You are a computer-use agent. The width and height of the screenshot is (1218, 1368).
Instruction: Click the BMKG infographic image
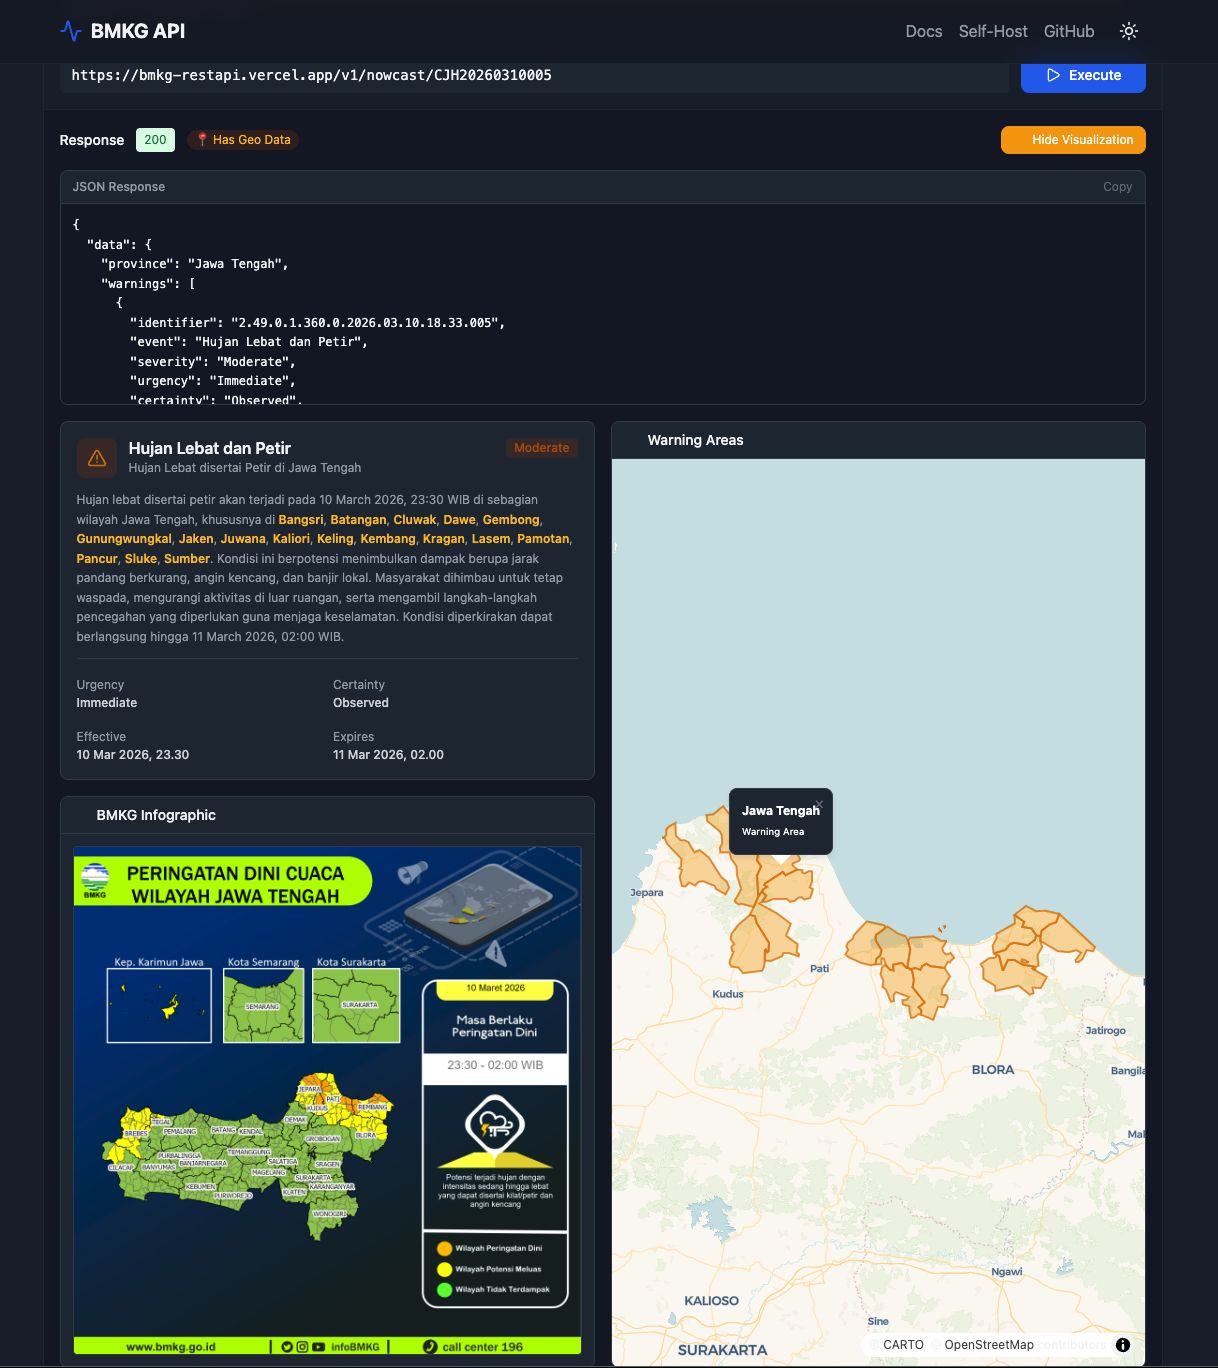tap(327, 1101)
